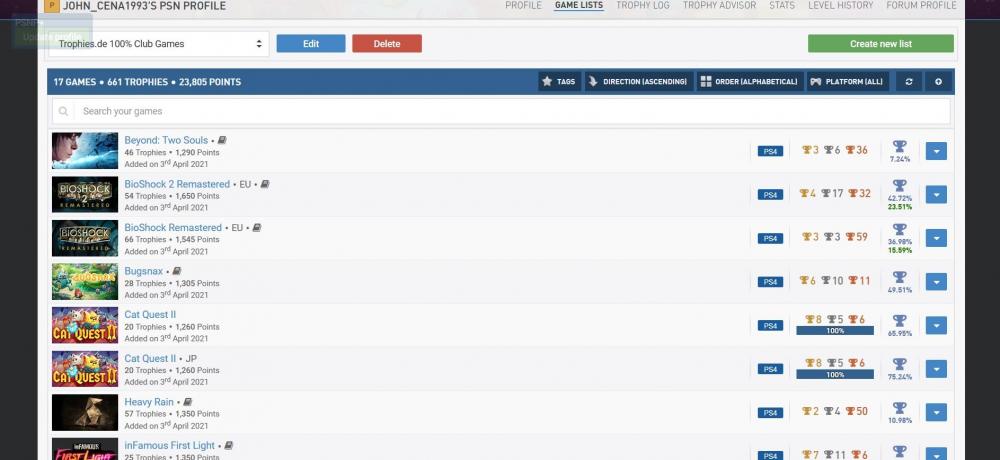Click the refresh icon in list toolbar
Image resolution: width=1000 pixels, height=460 pixels.
tap(908, 82)
